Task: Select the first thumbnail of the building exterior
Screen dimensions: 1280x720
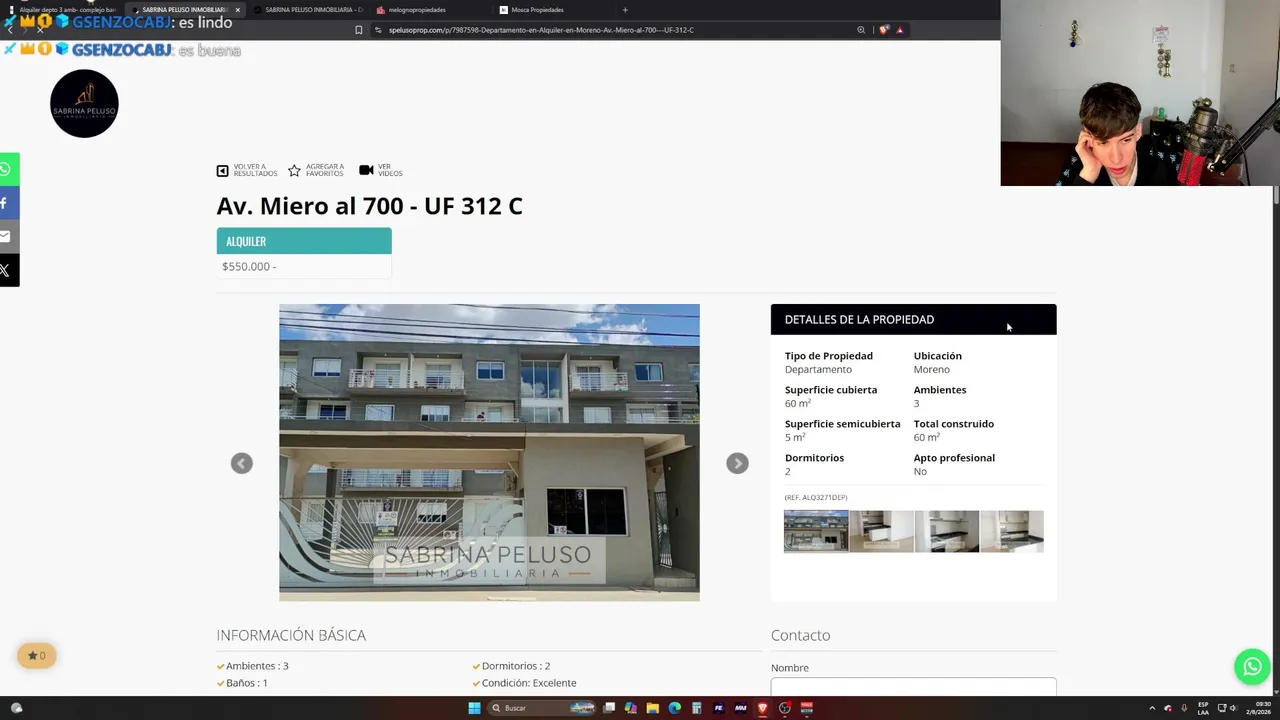Action: click(816, 531)
